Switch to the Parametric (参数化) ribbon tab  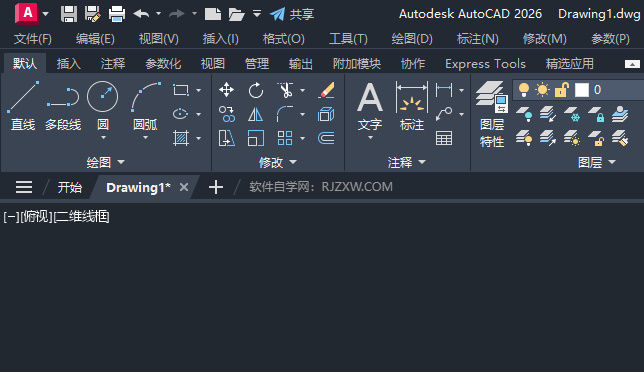pyautogui.click(x=163, y=64)
